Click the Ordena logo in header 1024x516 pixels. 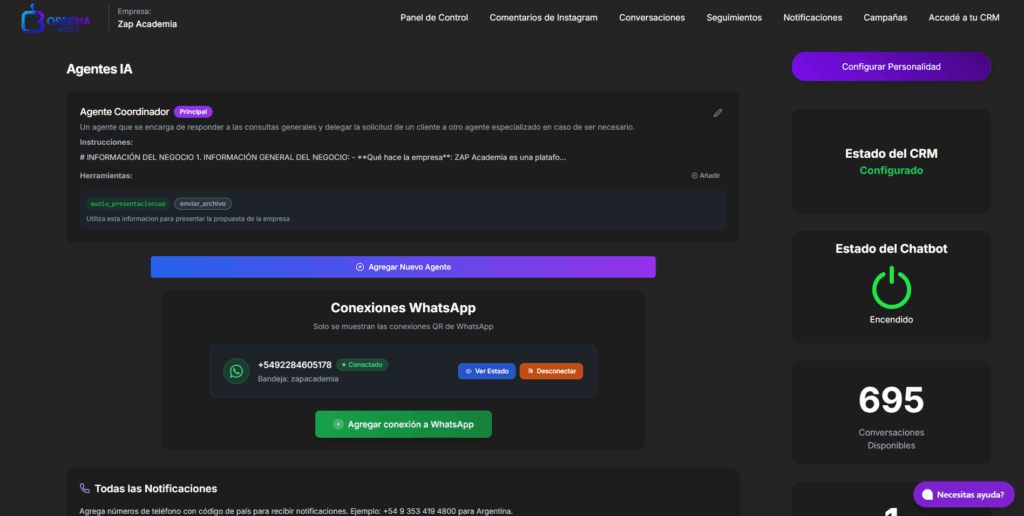(x=54, y=18)
